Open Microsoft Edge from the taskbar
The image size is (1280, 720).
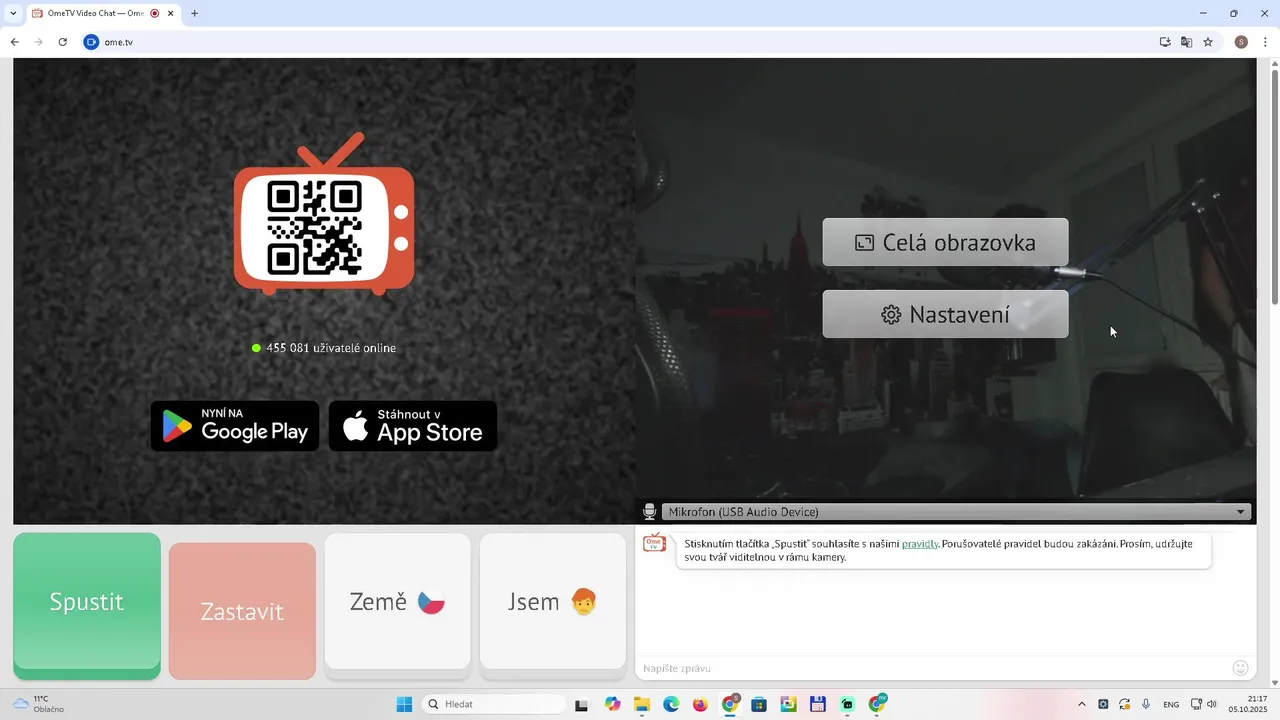pos(671,704)
